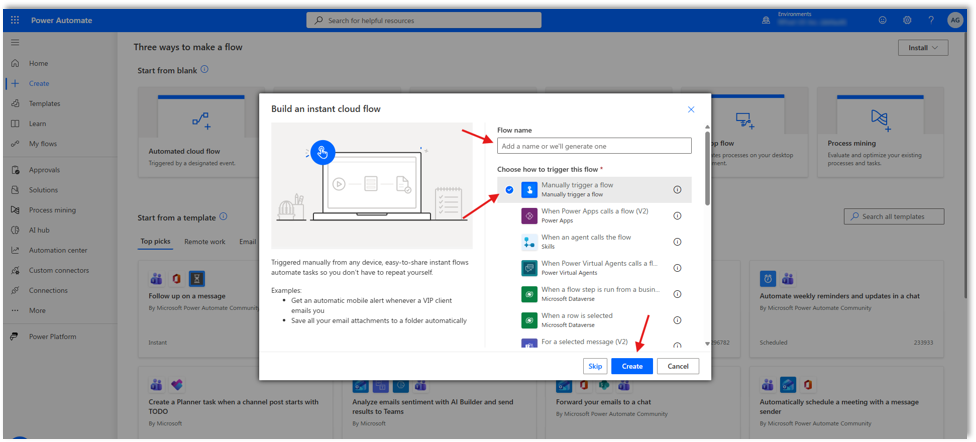Open My flows in the sidebar
This screenshot has height=442, width=976.
[43, 144]
